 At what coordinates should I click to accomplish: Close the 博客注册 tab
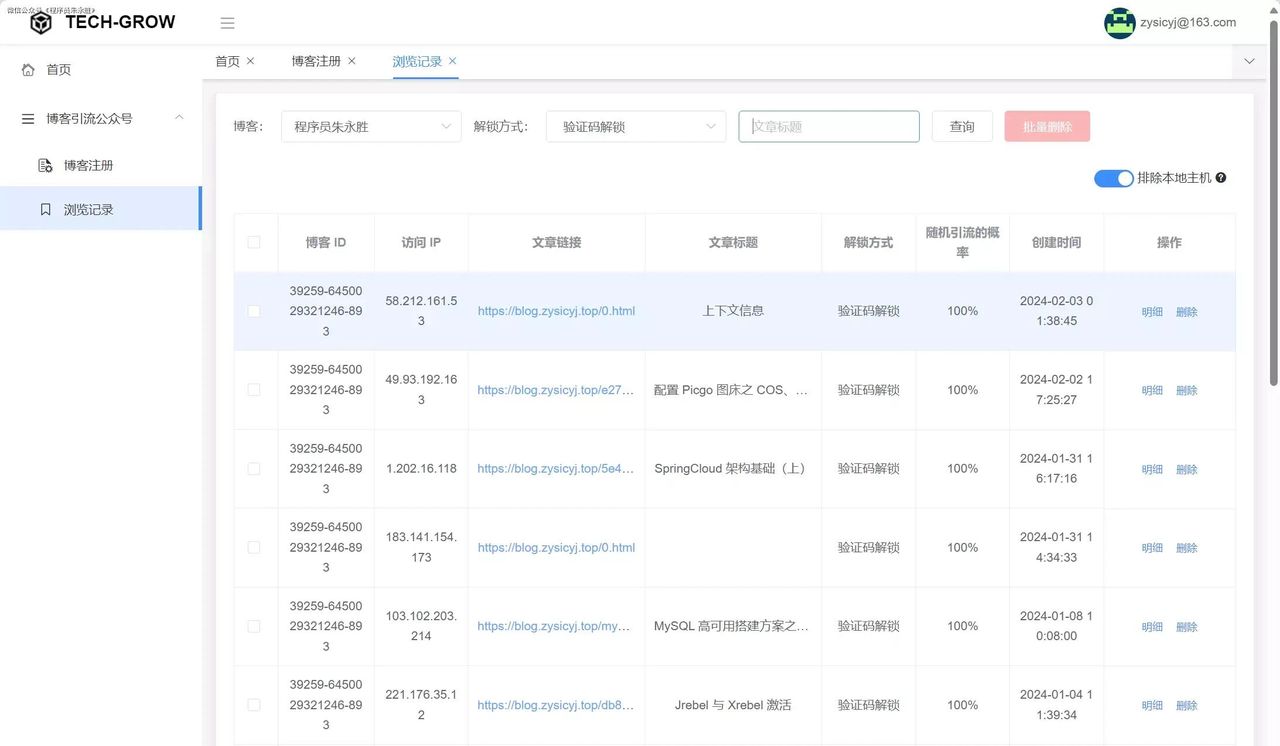coord(351,61)
